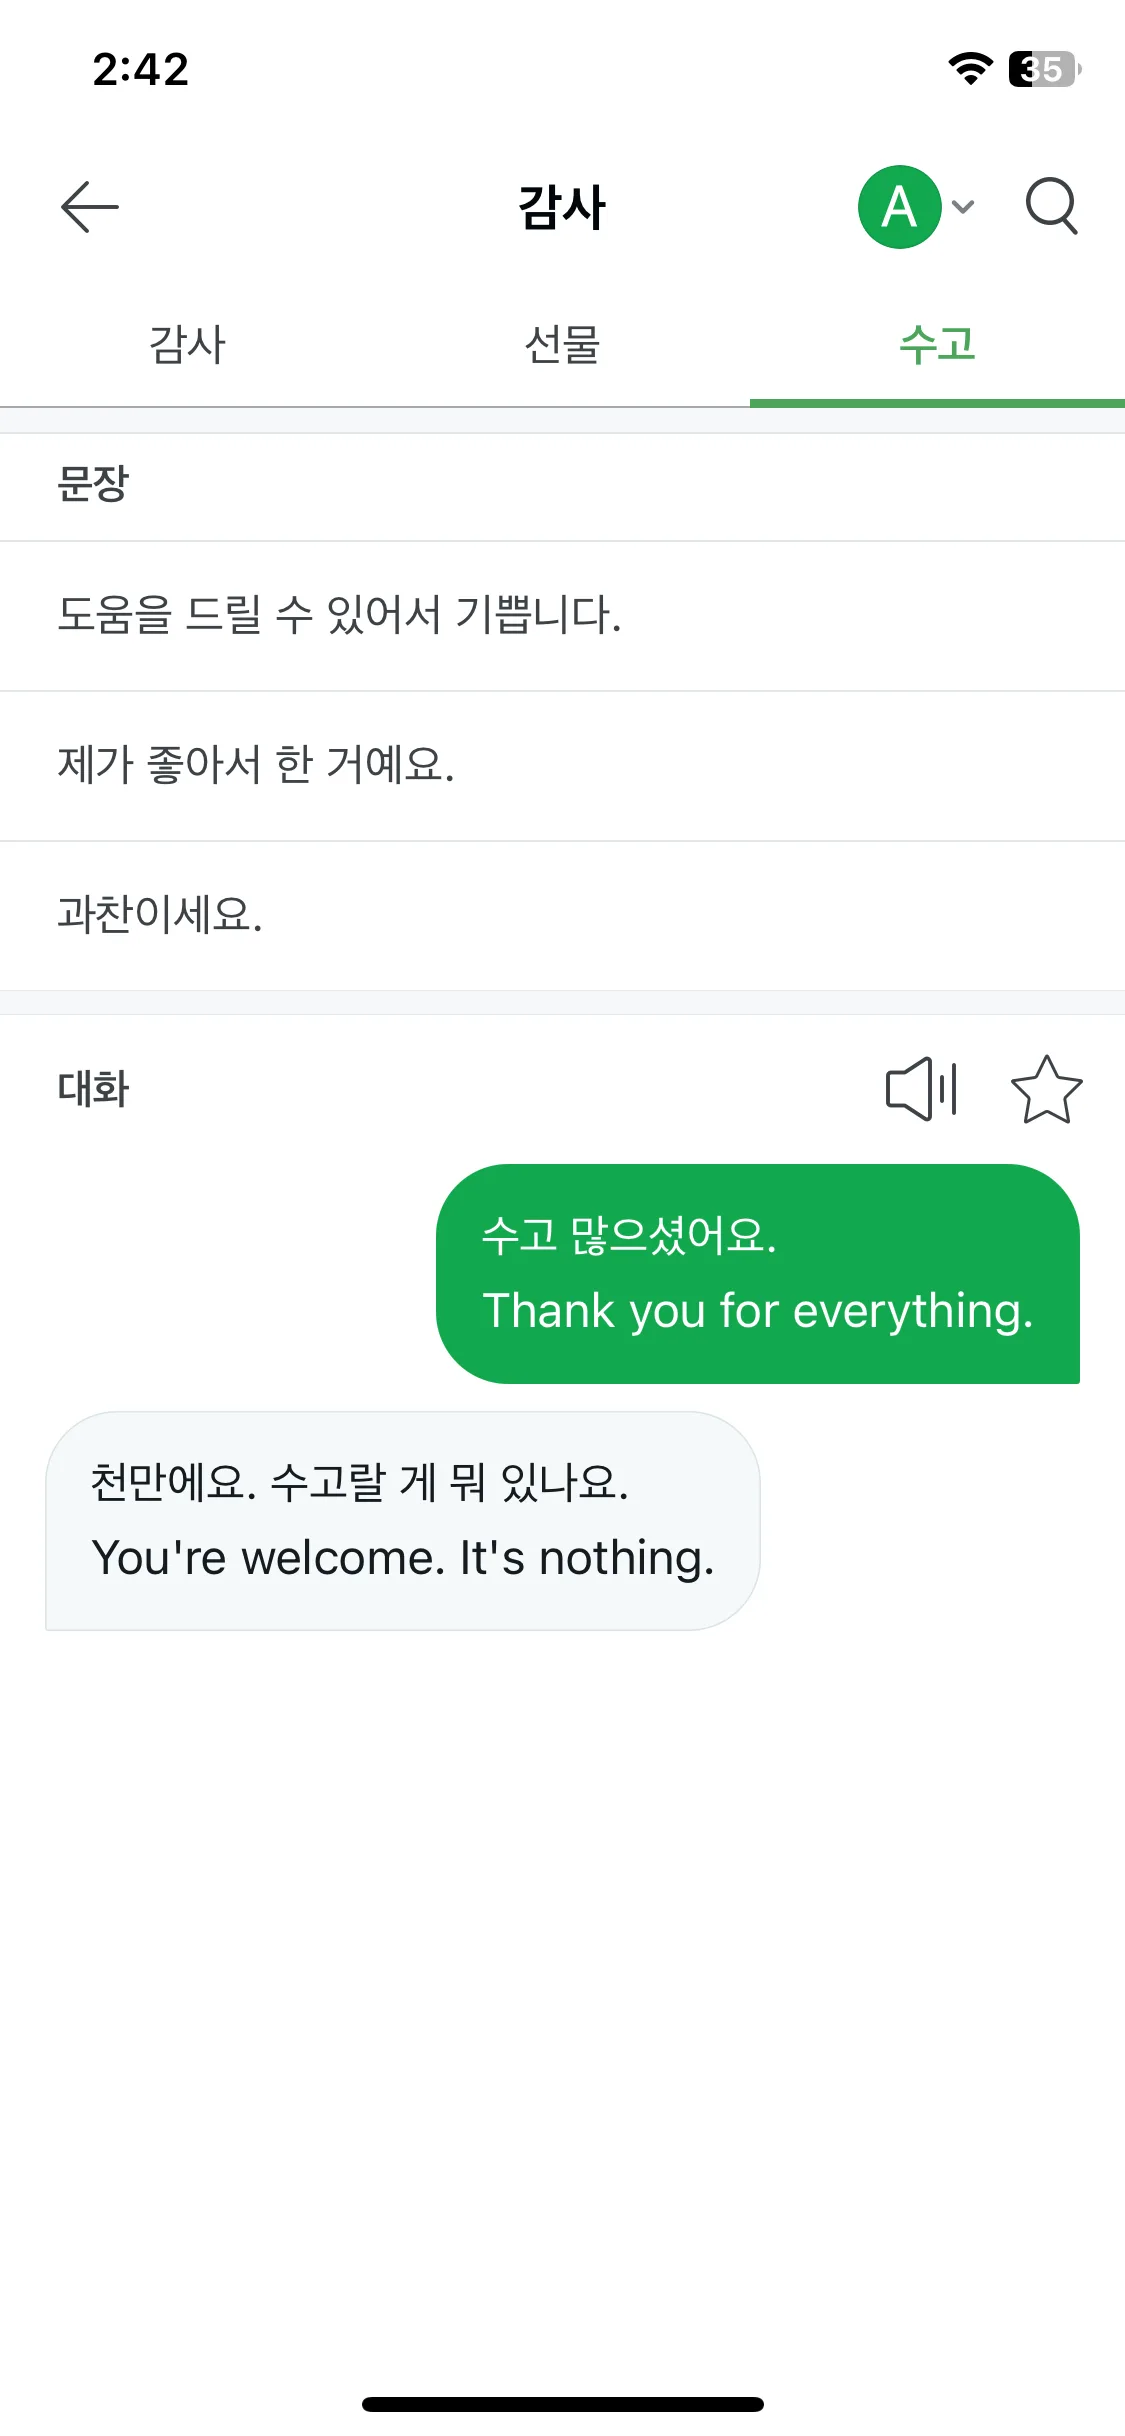The height and width of the screenshot is (2436, 1125).
Task: Tap the battery indicator in the status bar
Action: point(1045,69)
